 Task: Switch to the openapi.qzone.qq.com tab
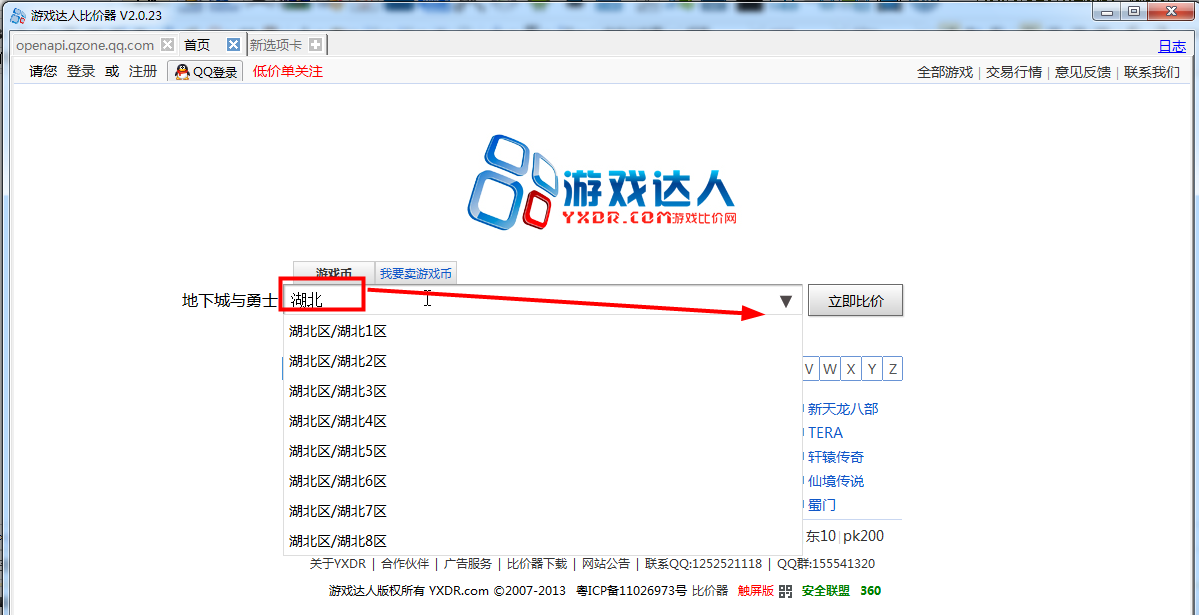pos(85,45)
